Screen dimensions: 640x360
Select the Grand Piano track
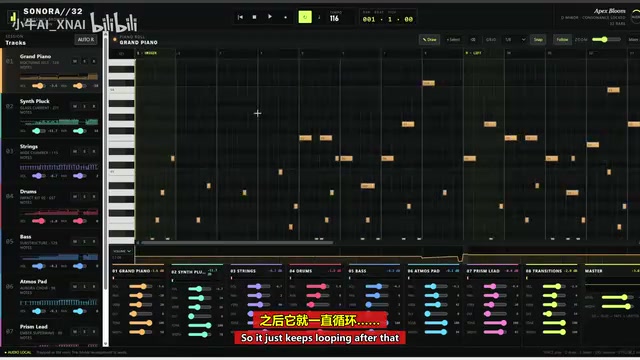[51, 70]
